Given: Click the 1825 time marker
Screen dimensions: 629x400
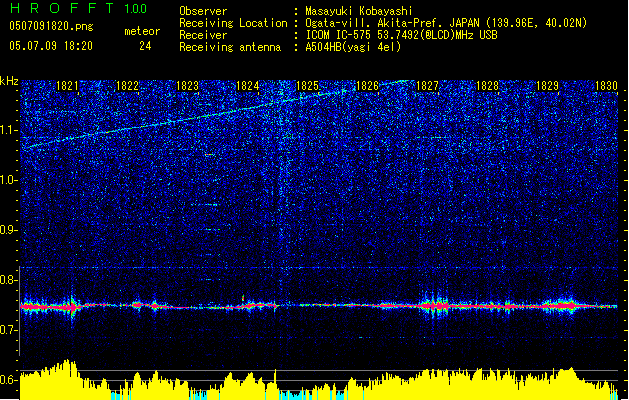Looking at the screenshot, I should pyautogui.click(x=307, y=86).
